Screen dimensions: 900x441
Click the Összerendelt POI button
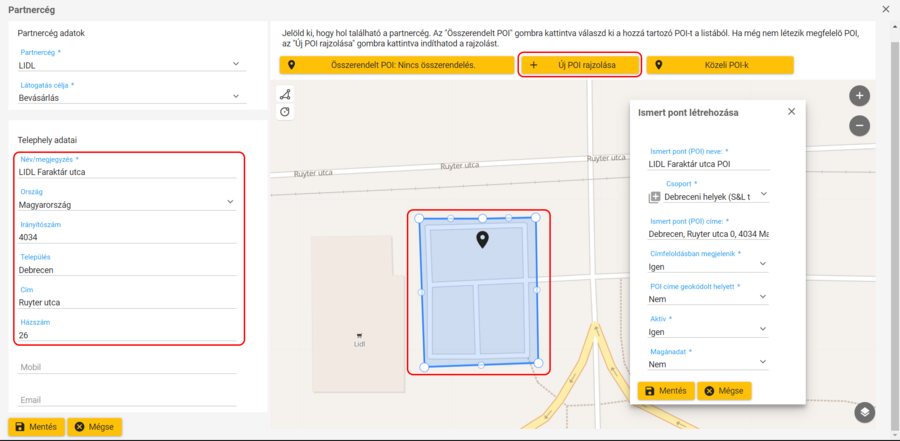(x=396, y=65)
